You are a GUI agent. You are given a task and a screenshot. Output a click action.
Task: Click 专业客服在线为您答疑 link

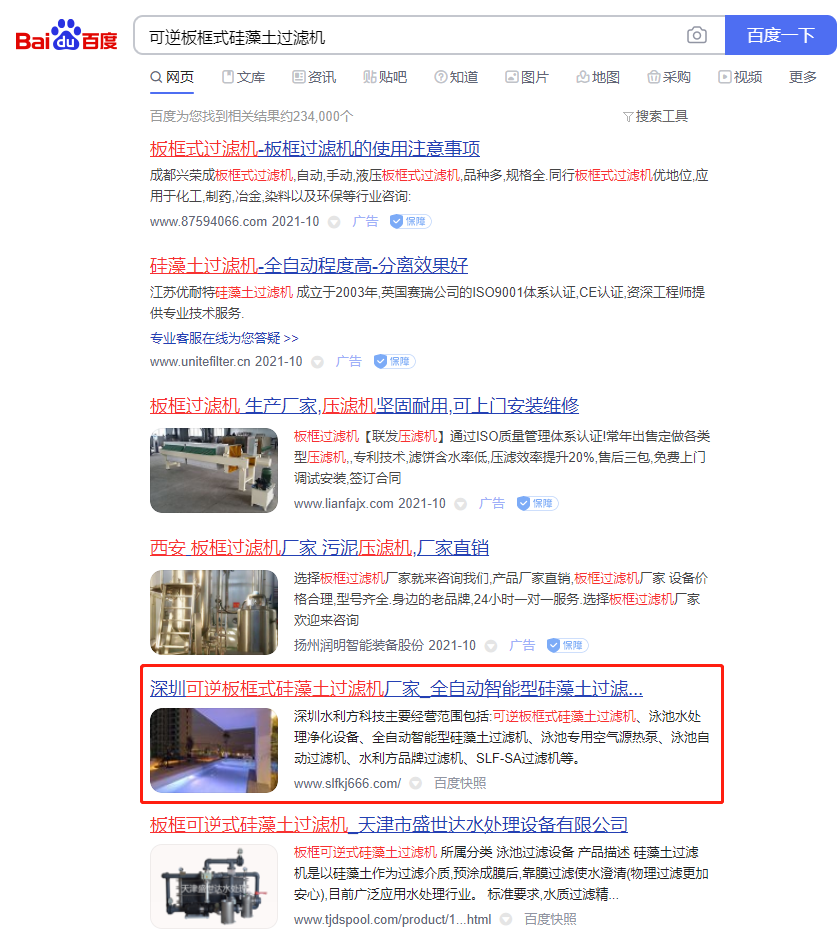(224, 338)
